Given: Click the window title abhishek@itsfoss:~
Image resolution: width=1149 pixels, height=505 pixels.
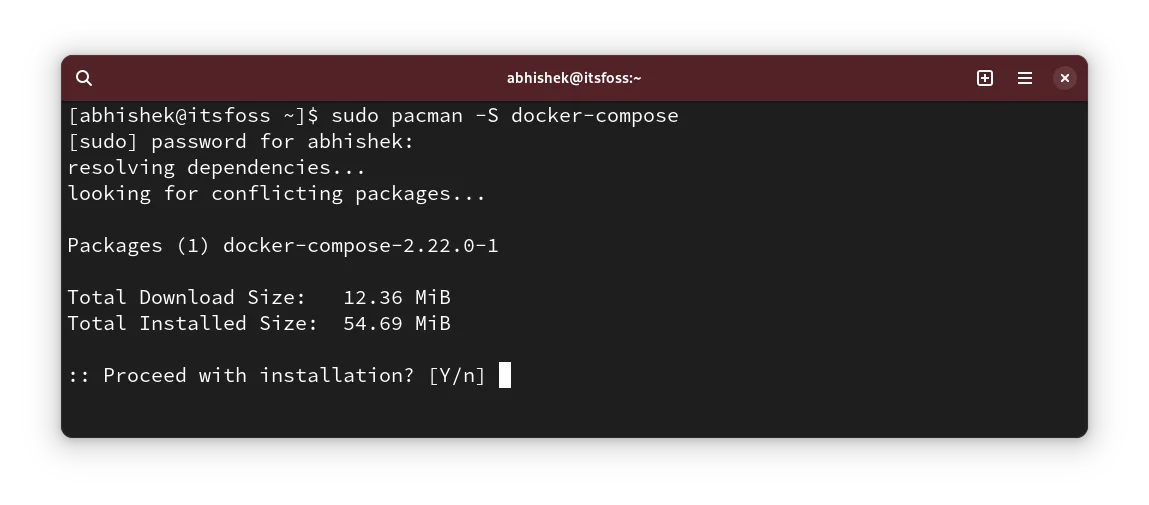Looking at the screenshot, I should point(574,78).
